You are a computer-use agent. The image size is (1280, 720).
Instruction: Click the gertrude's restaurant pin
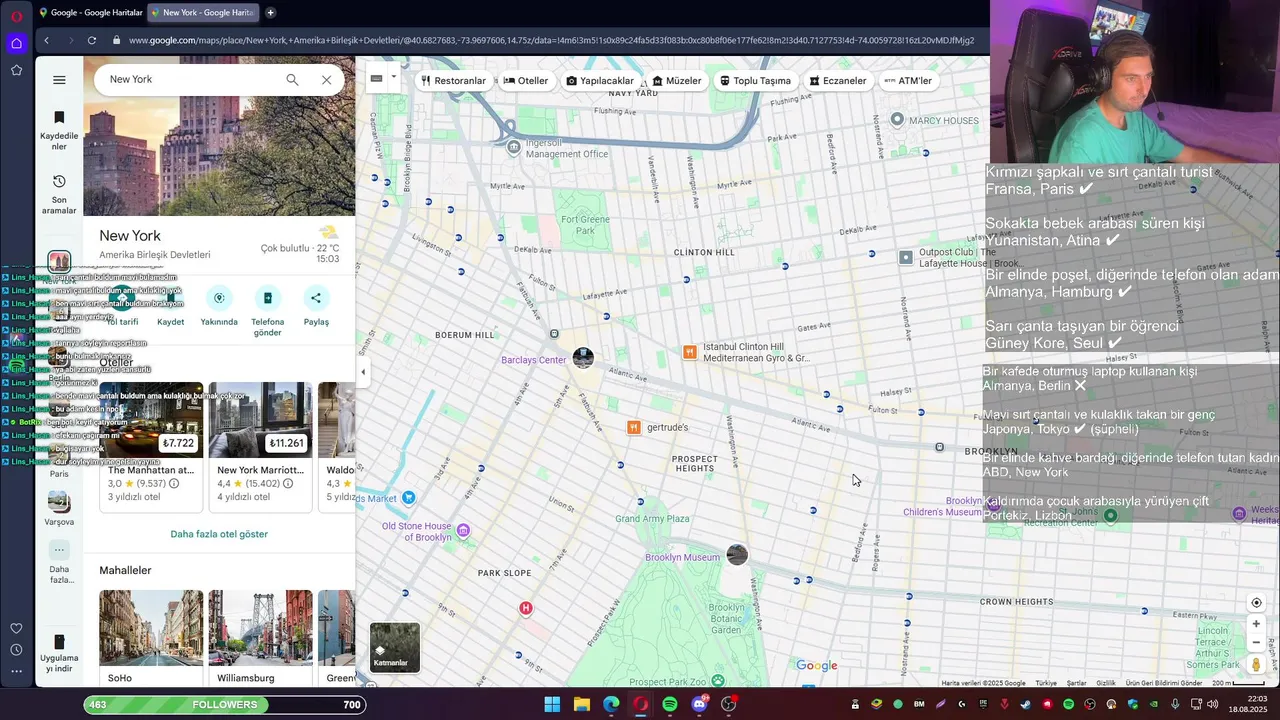tap(633, 427)
